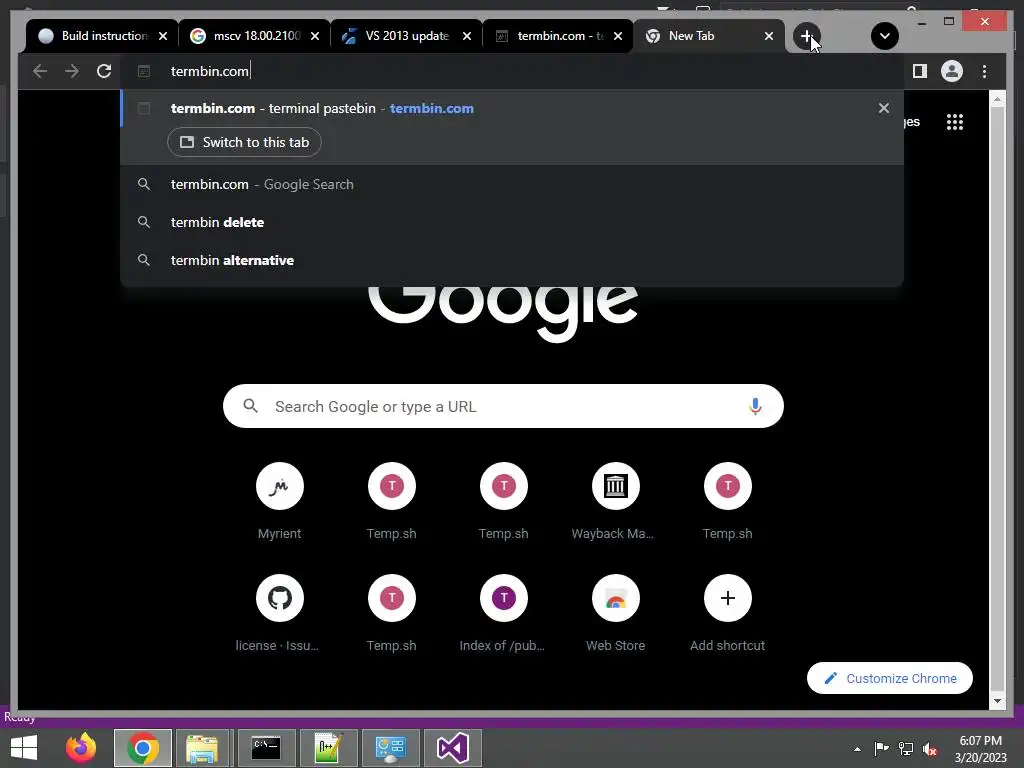Viewport: 1024px width, 768px height.
Task: Go forward using the forward arrow
Action: tap(72, 71)
